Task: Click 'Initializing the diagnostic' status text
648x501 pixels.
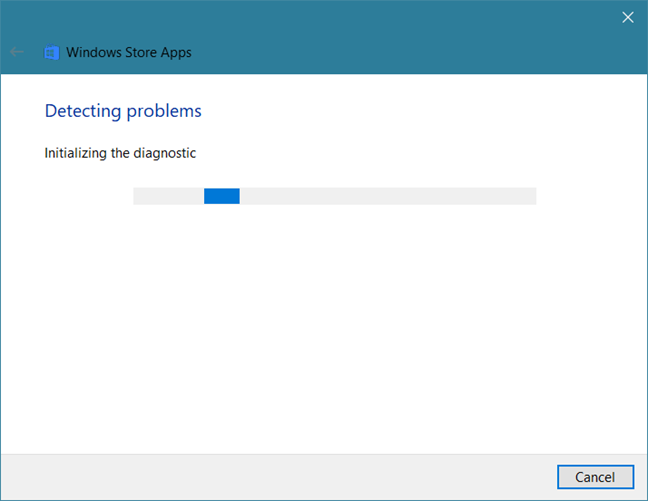Action: pos(120,153)
